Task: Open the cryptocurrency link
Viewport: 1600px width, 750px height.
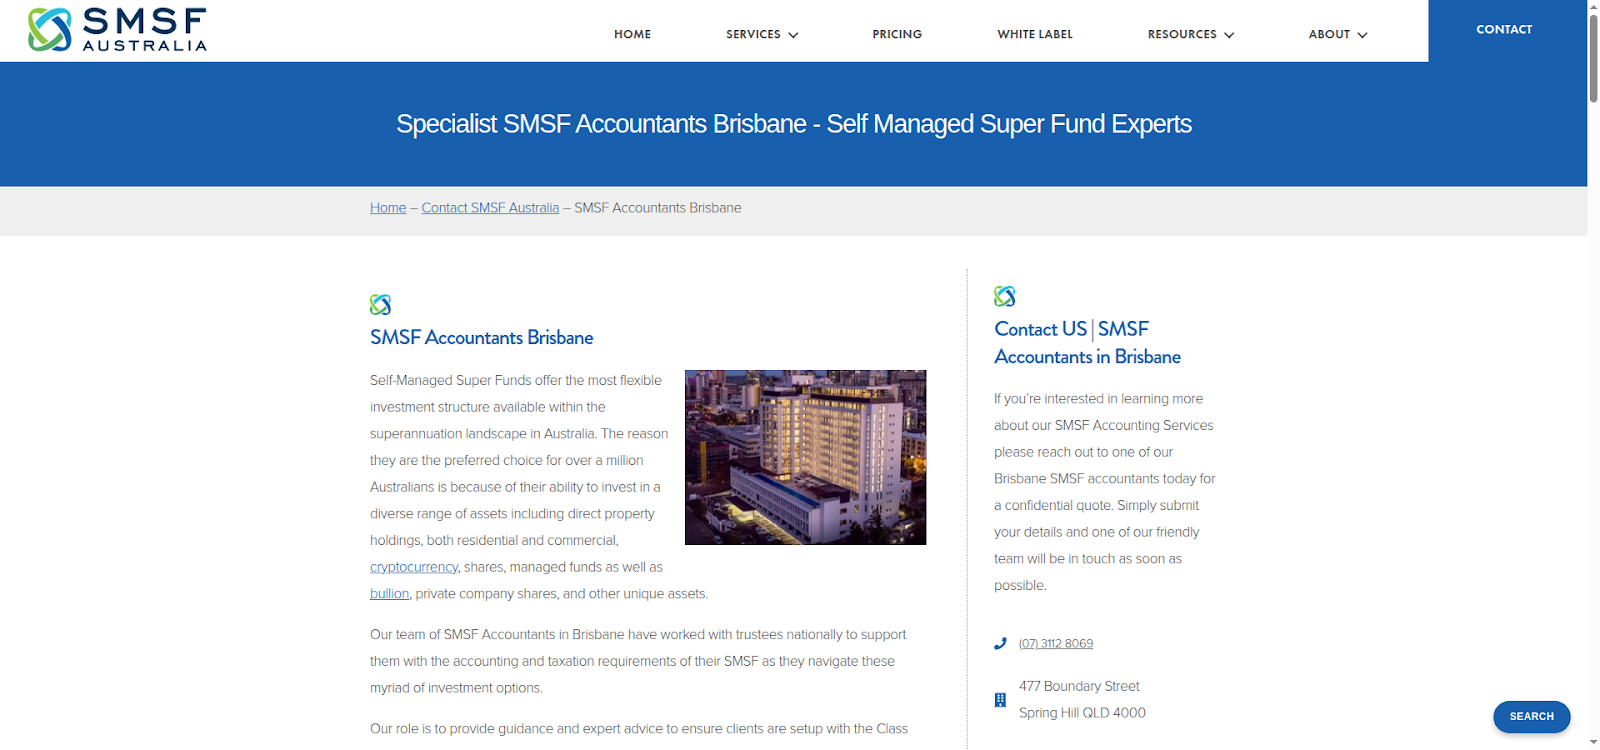Action: click(414, 567)
